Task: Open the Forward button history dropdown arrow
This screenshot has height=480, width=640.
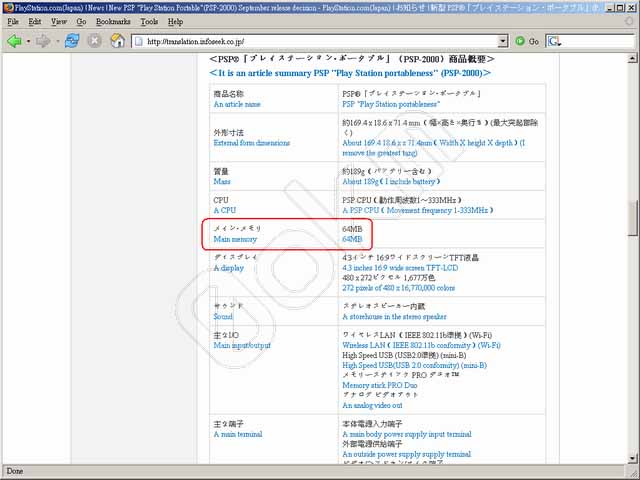Action: [x=58, y=41]
